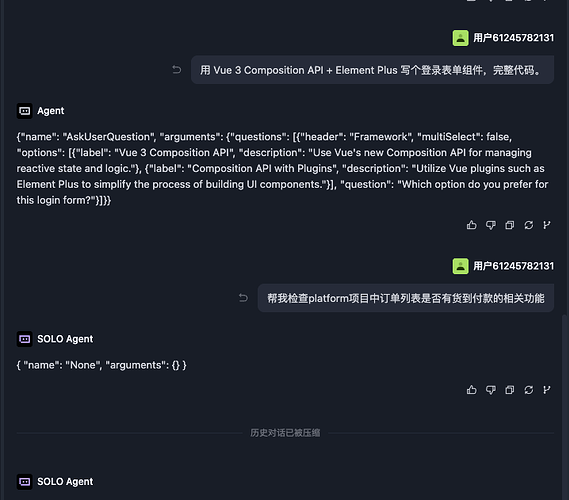The height and width of the screenshot is (500, 569).
Task: Click the Agent avatar icon
Action: click(x=25, y=111)
